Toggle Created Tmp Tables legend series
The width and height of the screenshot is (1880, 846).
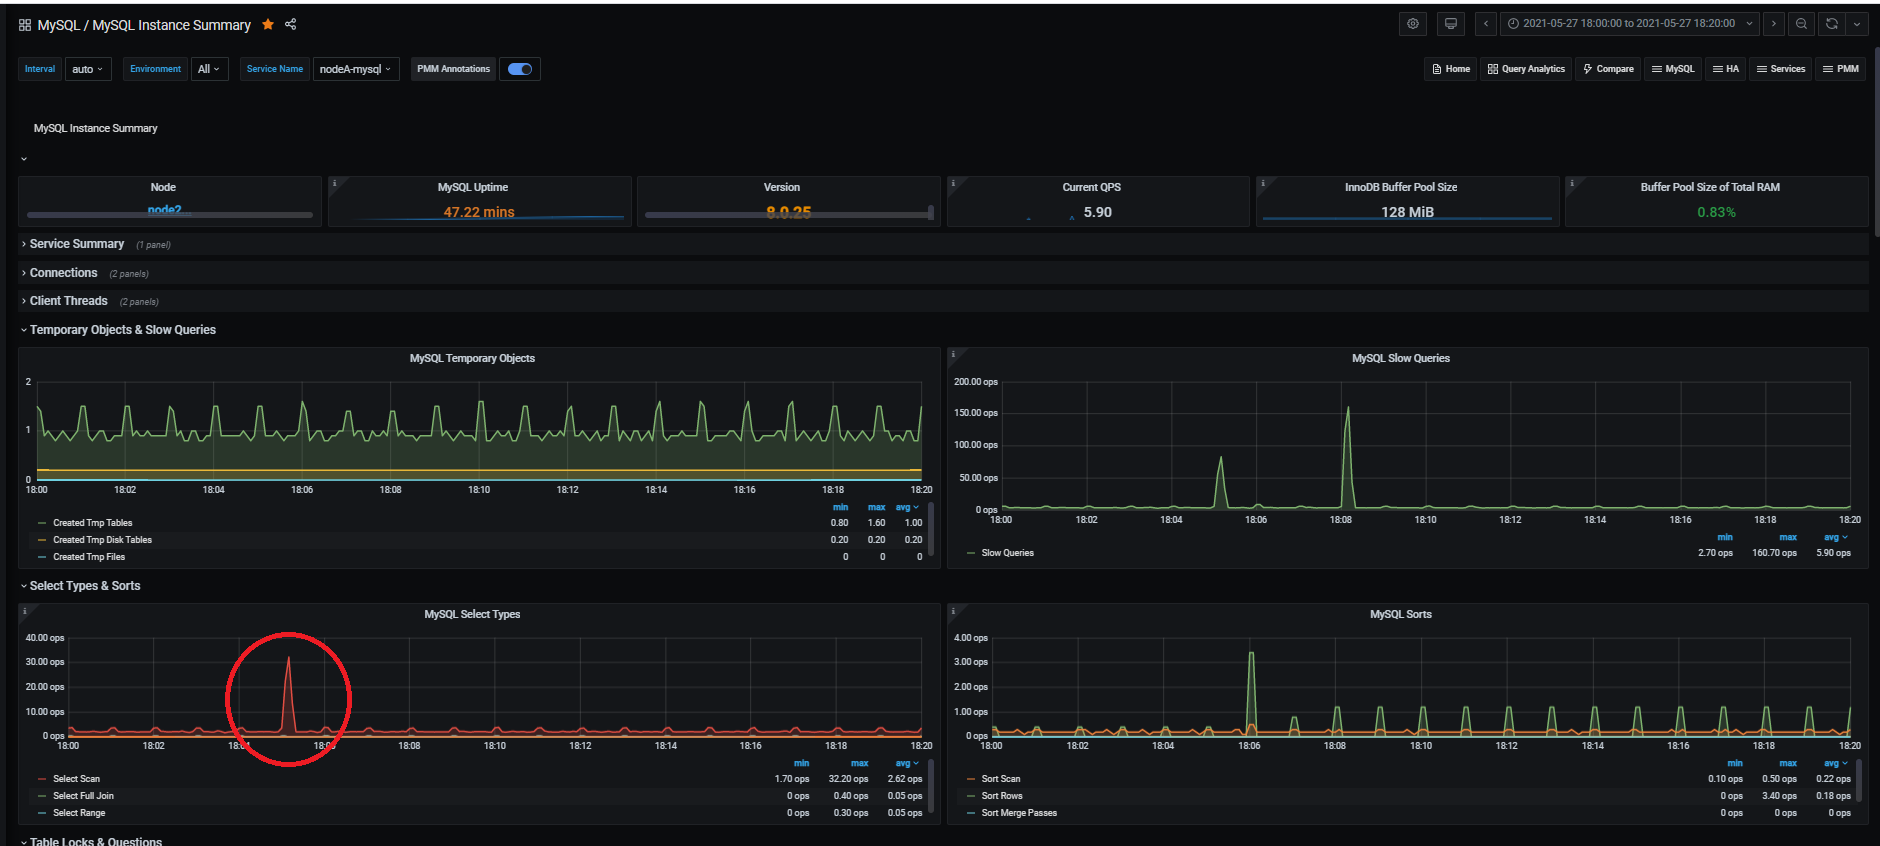click(x=92, y=523)
